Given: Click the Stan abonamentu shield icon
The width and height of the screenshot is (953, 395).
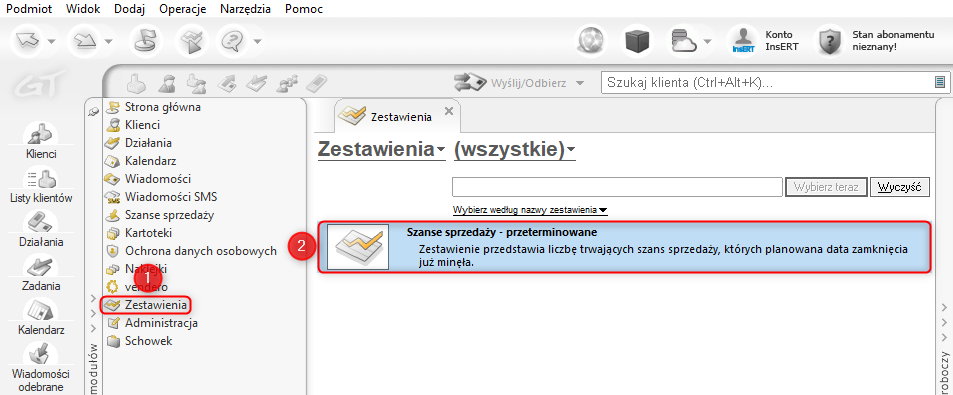Looking at the screenshot, I should (x=830, y=41).
